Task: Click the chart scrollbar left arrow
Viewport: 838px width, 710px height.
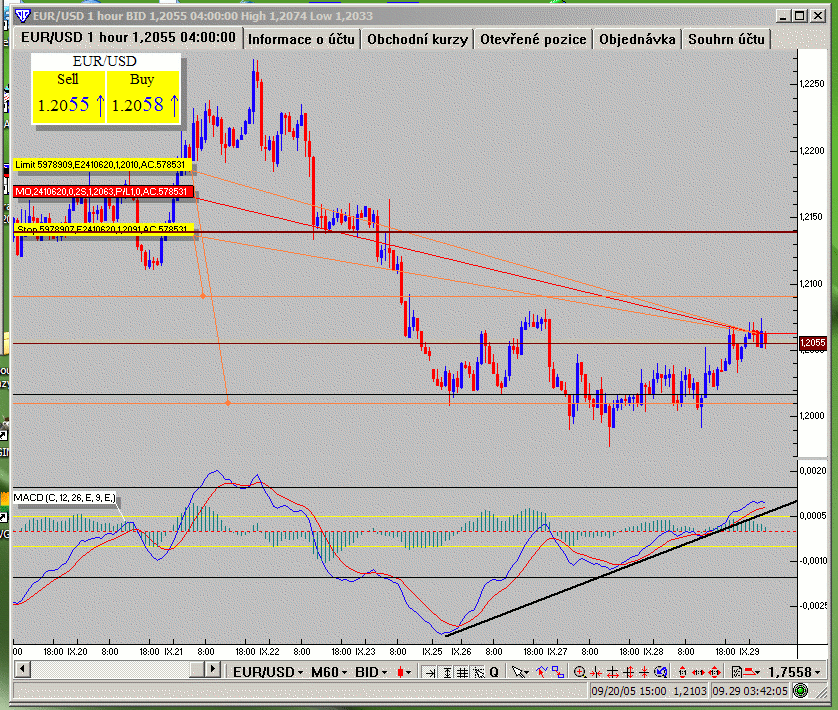Action: (22, 669)
